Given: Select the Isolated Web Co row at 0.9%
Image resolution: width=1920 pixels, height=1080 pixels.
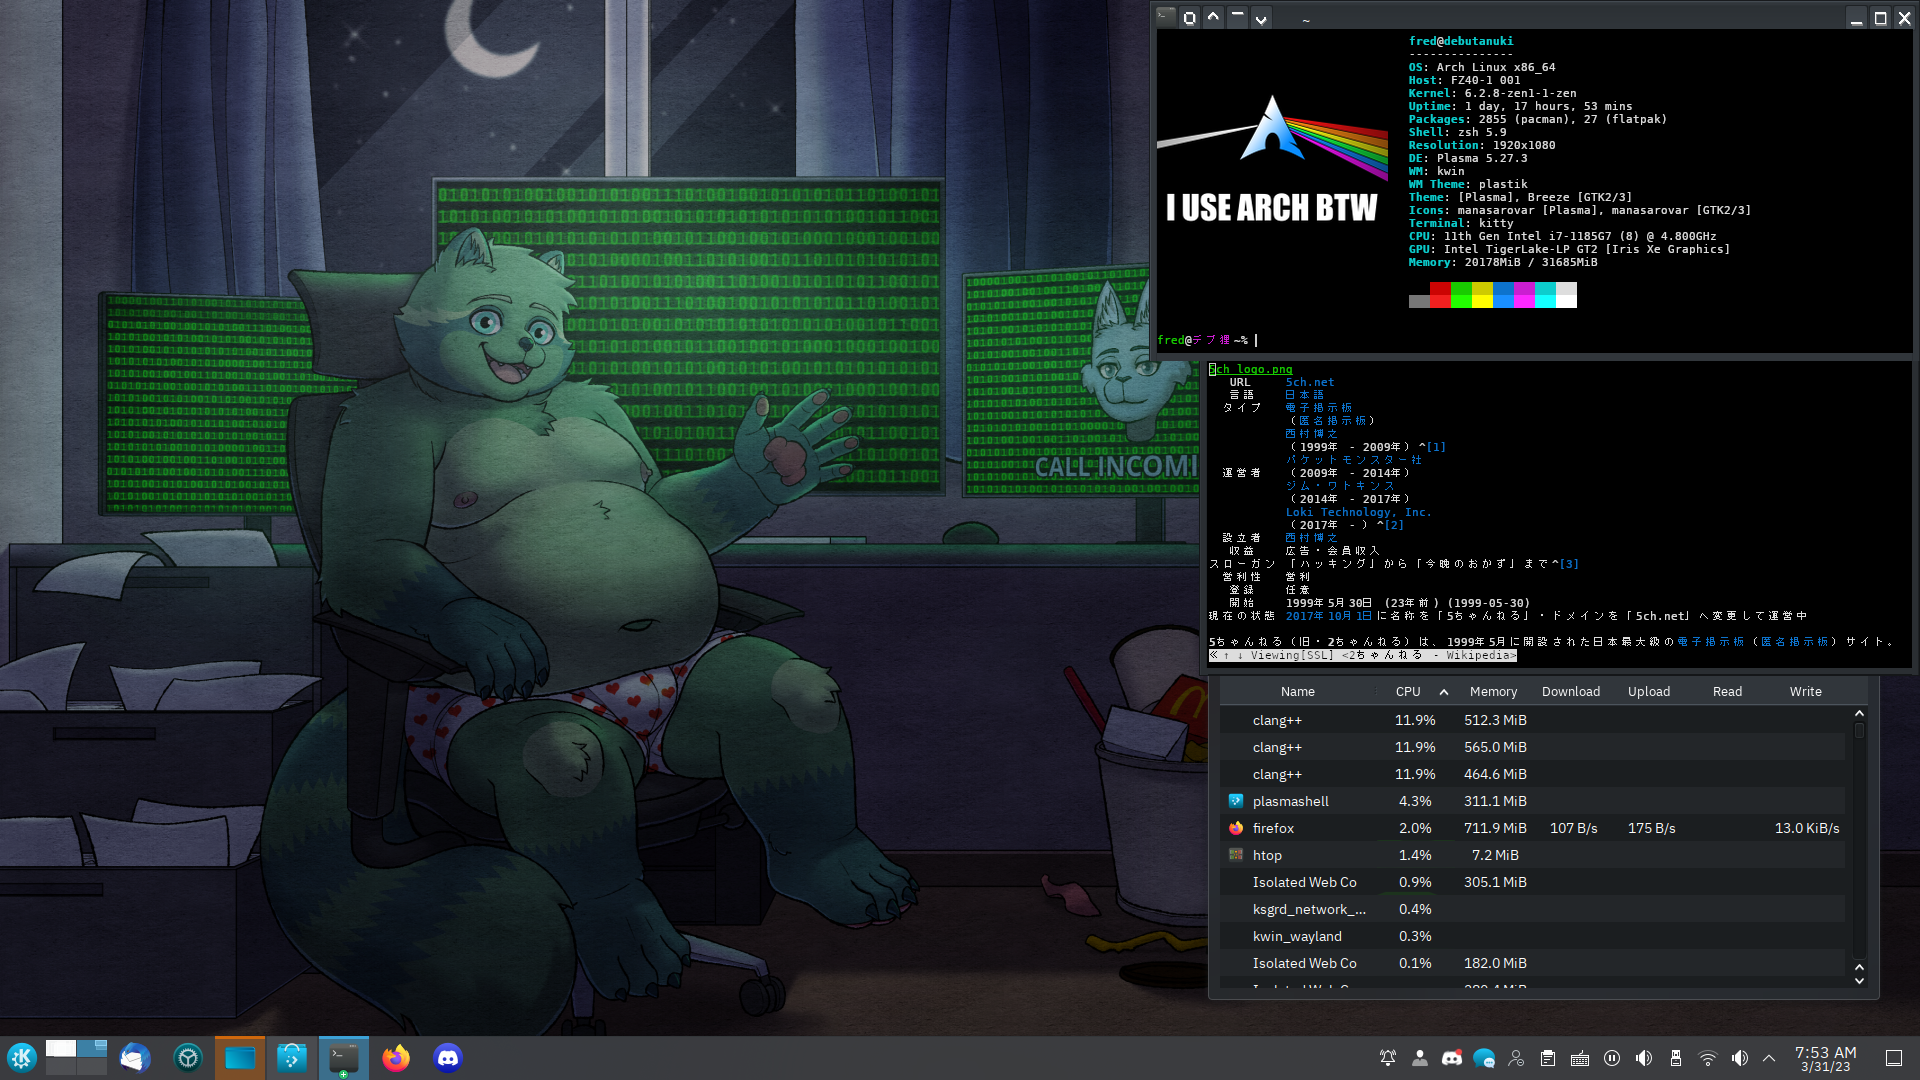Looking at the screenshot, I should (1533, 882).
